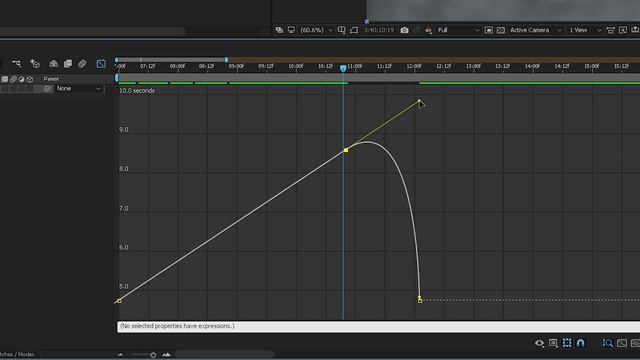Take a snapshot with the camera icon
This screenshot has height=360, width=640.
point(404,30)
